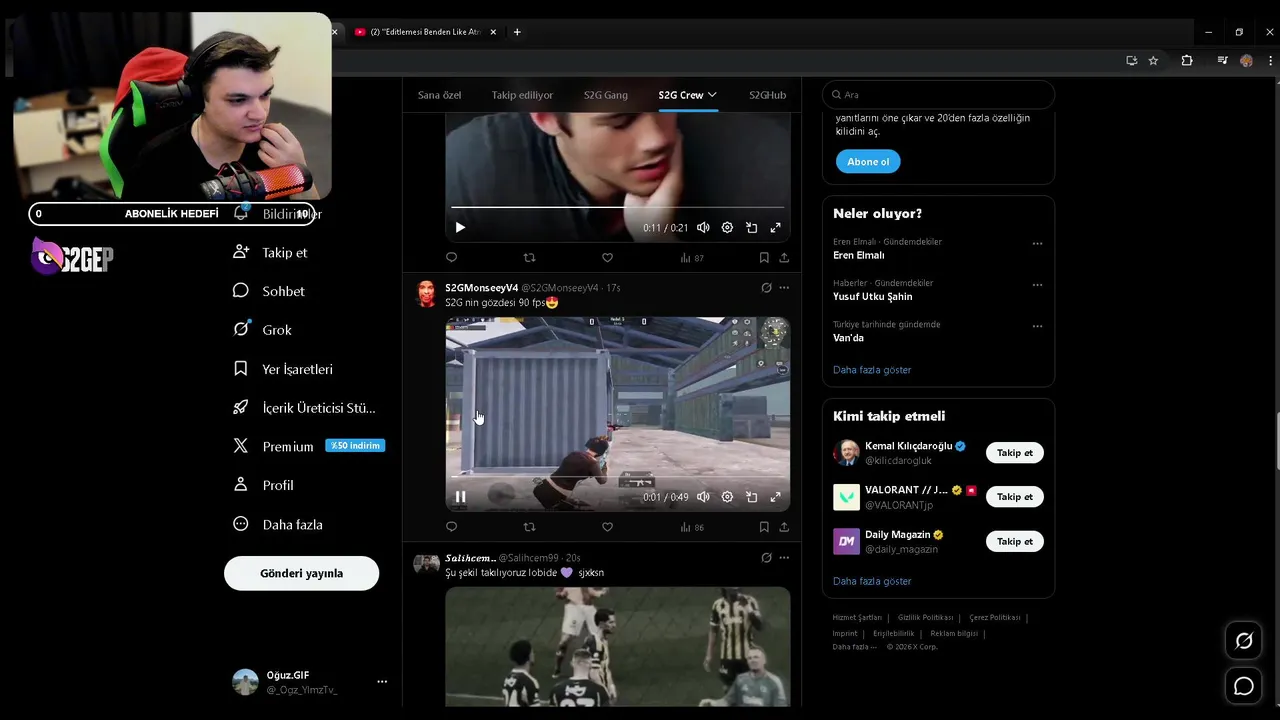This screenshot has width=1280, height=720.
Task: Switch to Sana özel tab
Action: coord(439,95)
